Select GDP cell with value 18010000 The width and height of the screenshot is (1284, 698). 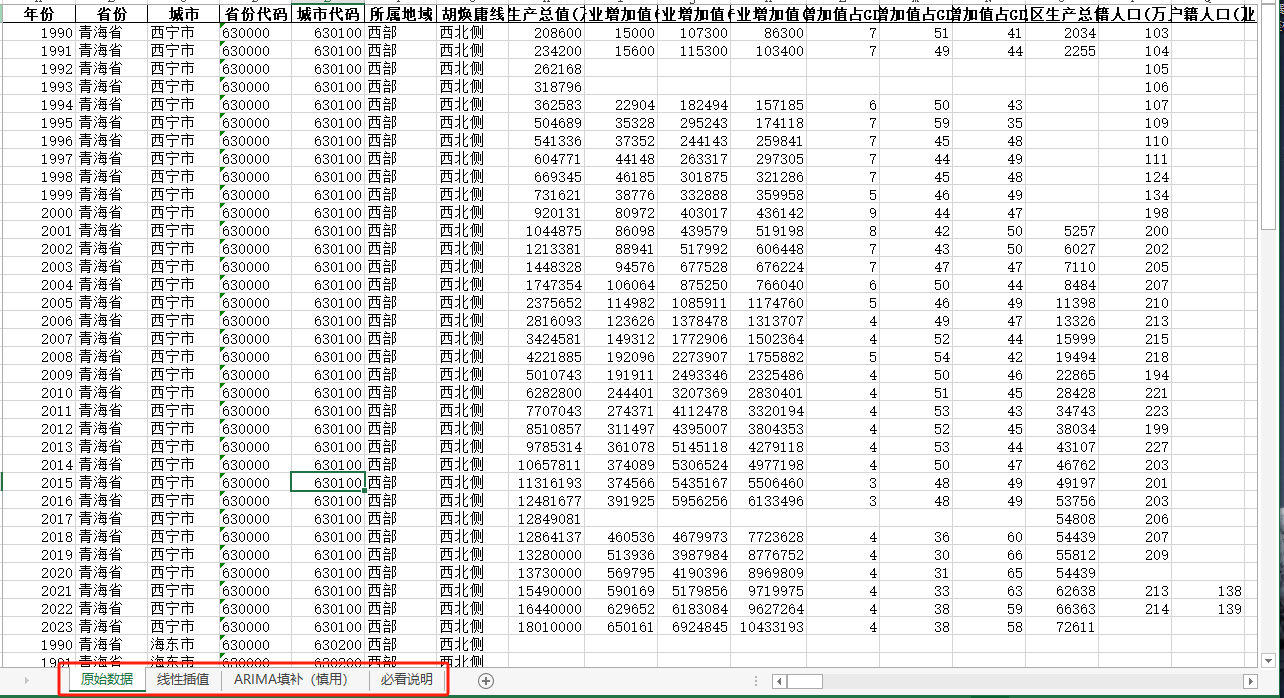point(546,626)
